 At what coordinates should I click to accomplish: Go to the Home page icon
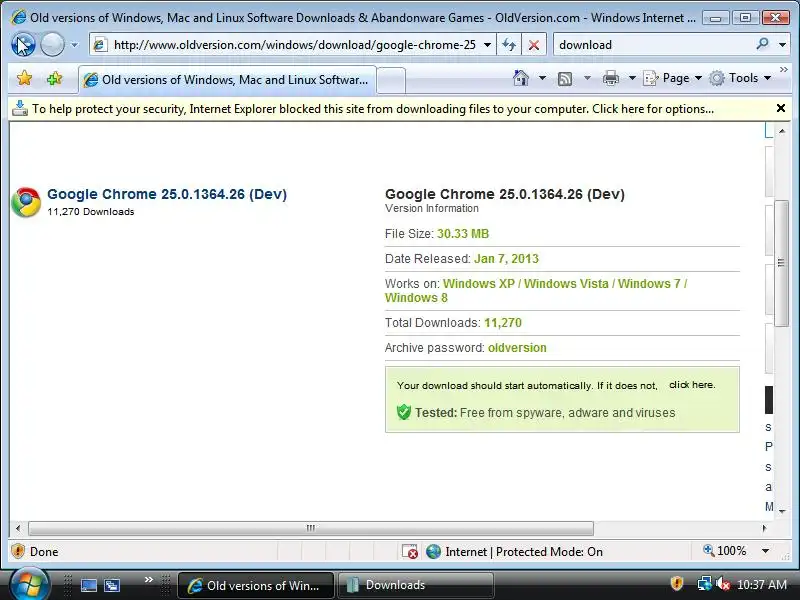pyautogui.click(x=521, y=78)
